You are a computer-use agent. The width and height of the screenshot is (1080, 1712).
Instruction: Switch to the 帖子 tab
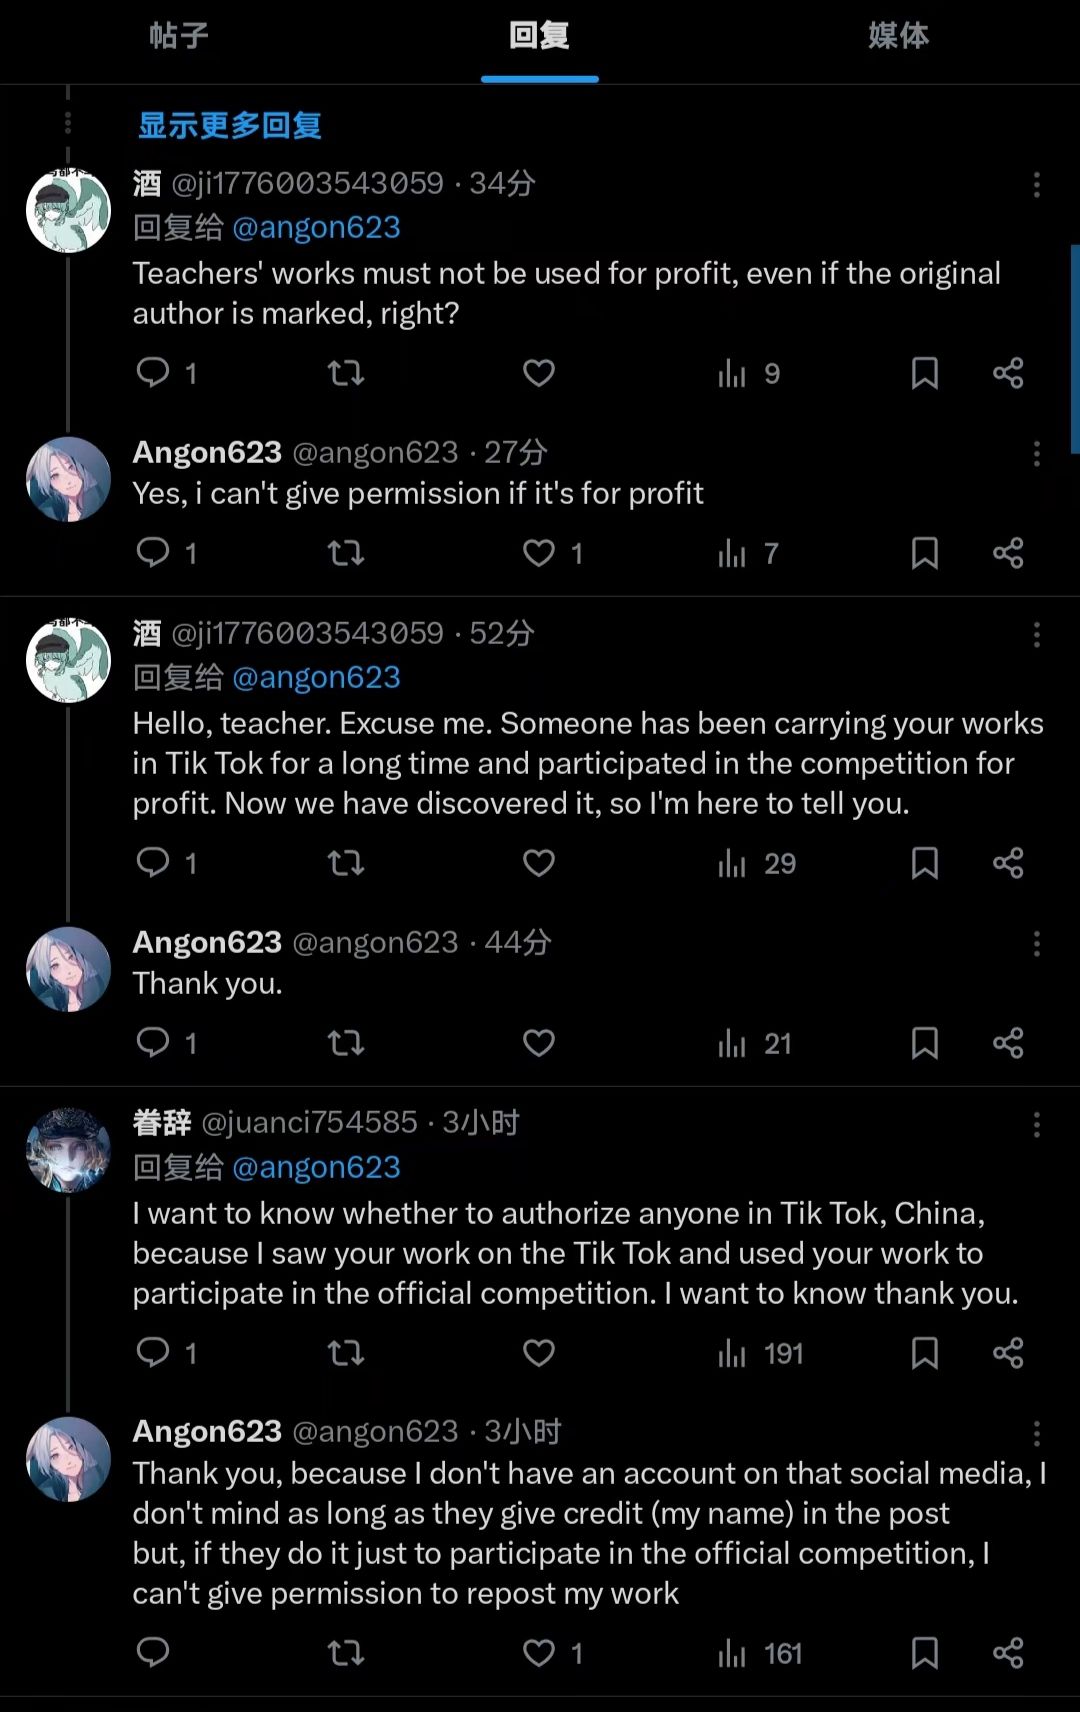pyautogui.click(x=179, y=36)
